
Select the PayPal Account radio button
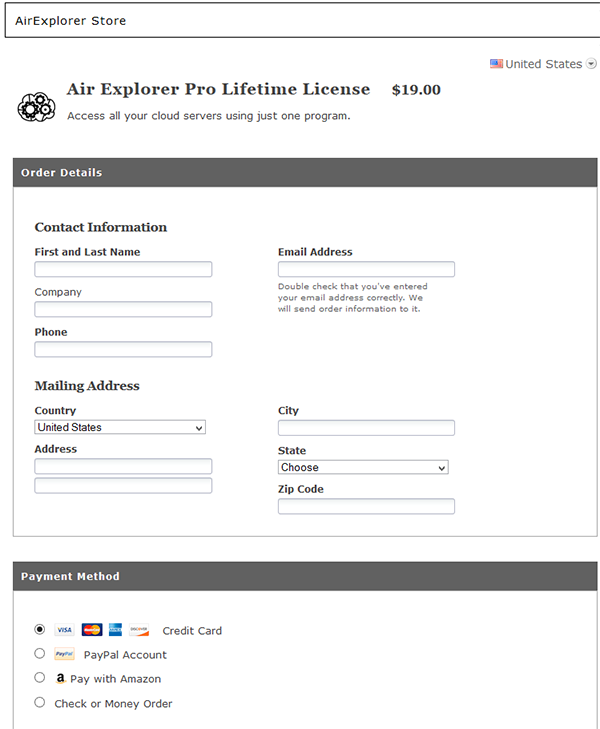[40, 653]
